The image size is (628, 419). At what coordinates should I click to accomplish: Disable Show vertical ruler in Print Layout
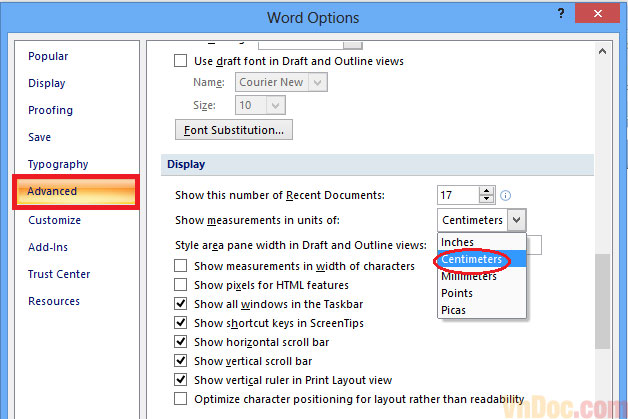coord(181,380)
